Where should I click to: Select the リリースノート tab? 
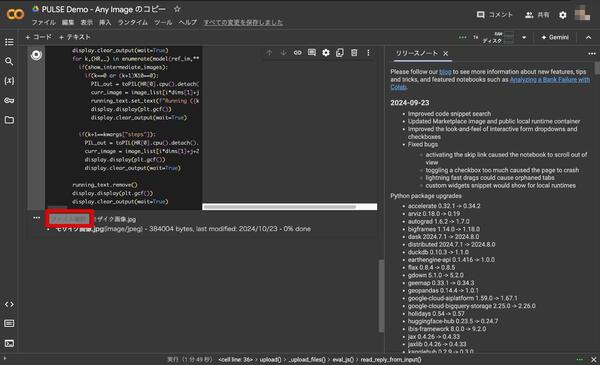pos(417,54)
